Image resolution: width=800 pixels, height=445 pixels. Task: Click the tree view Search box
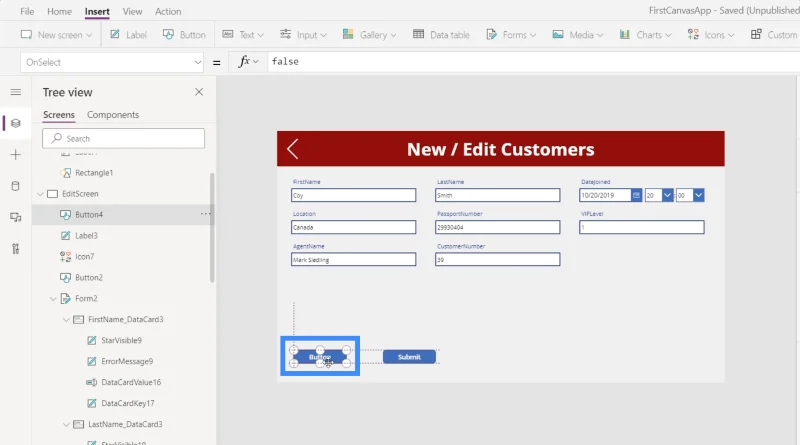(x=123, y=138)
